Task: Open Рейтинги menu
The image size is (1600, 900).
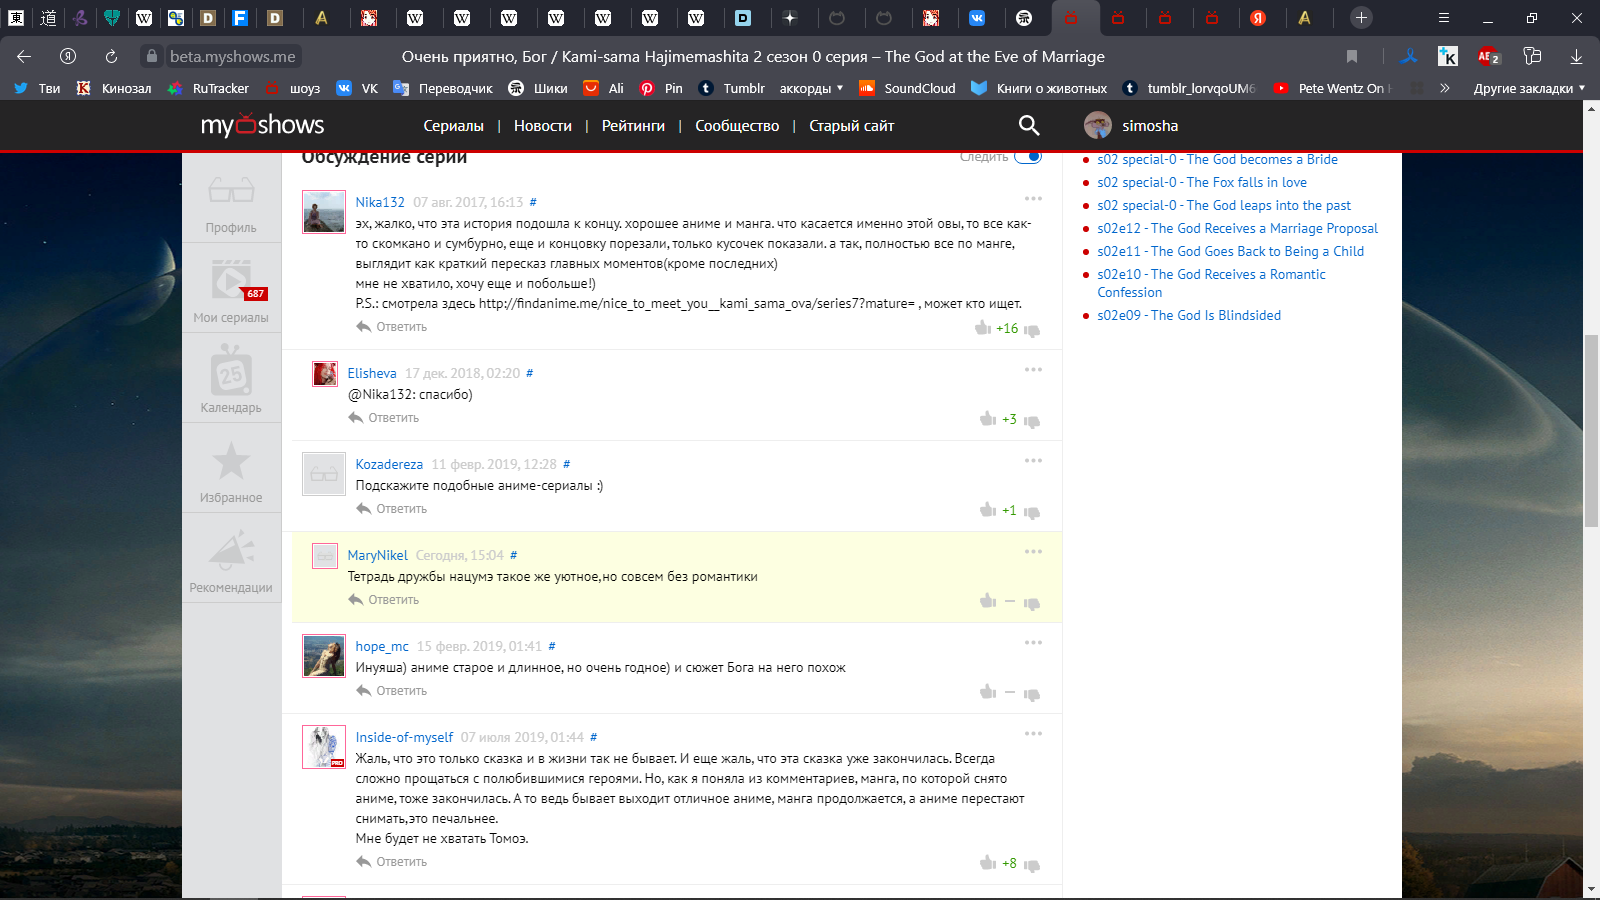Action: point(633,126)
